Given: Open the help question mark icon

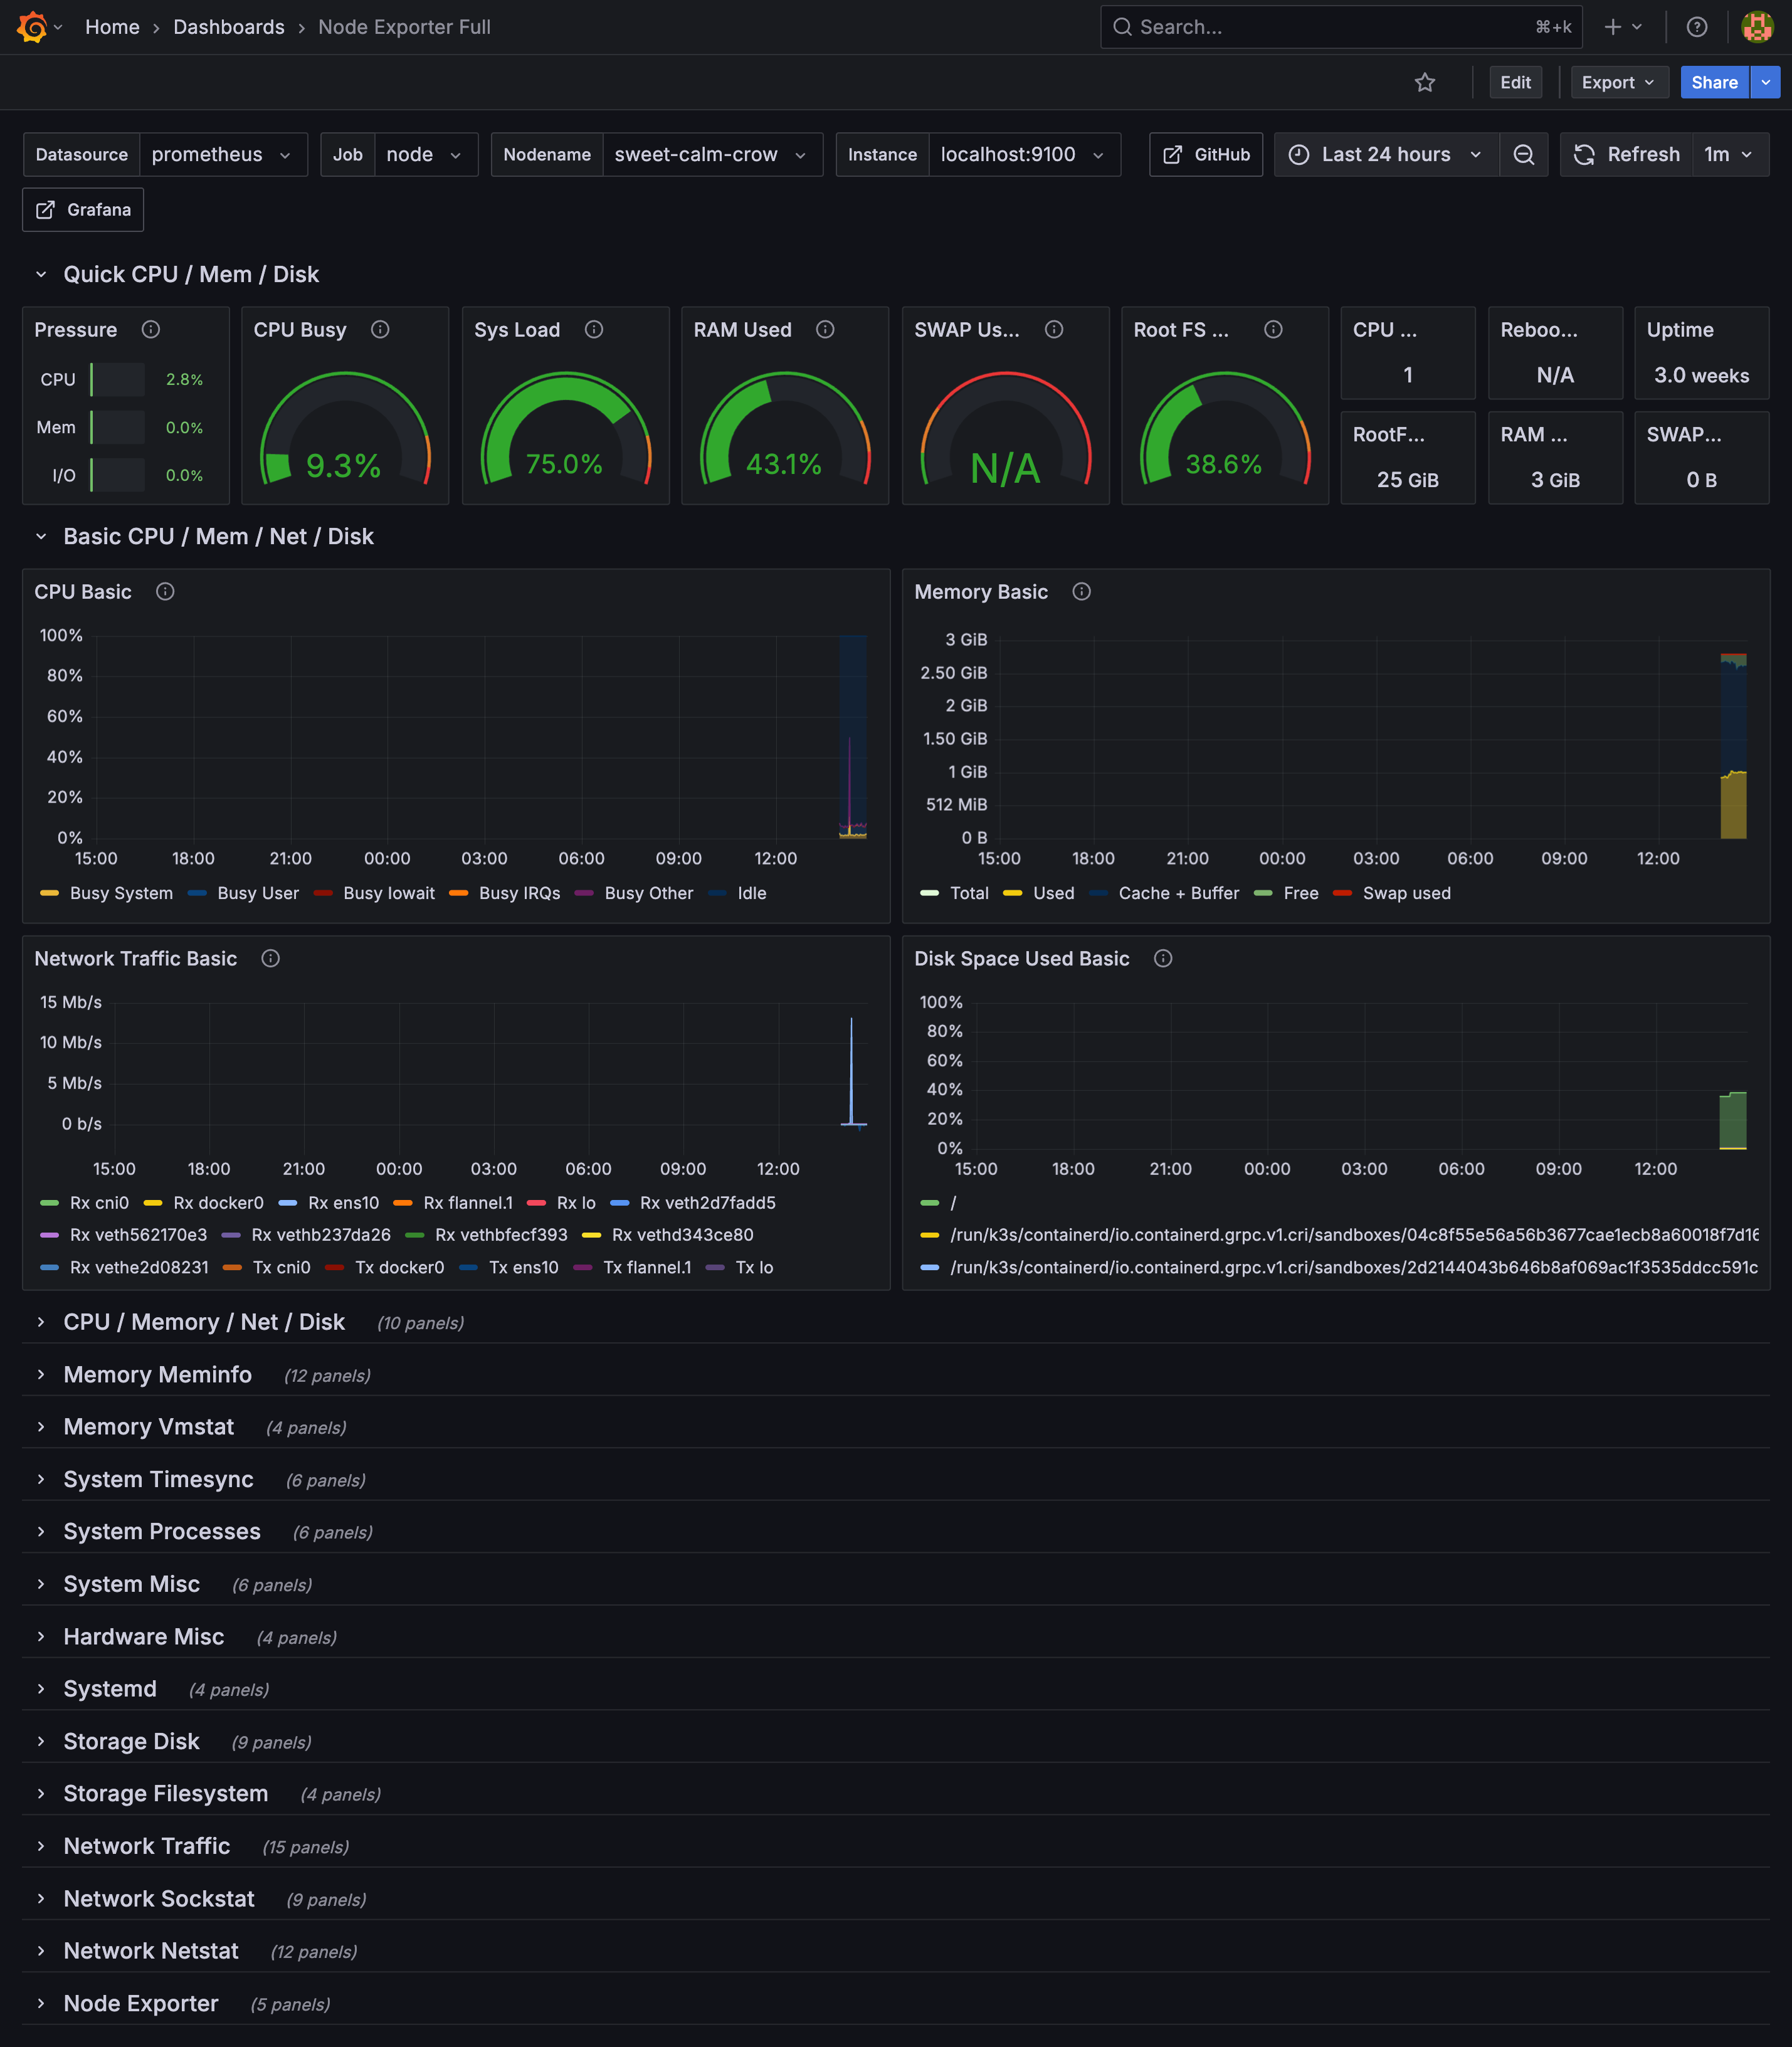Looking at the screenshot, I should (x=1696, y=27).
